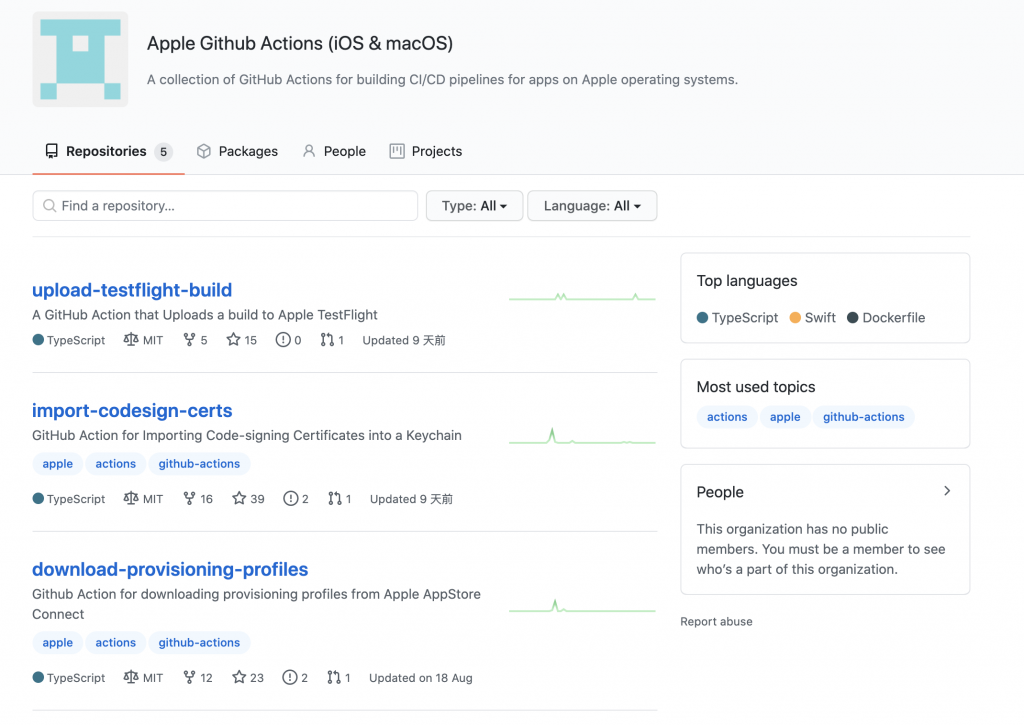Click the organization avatar image
Viewport: 1024px width, 725px height.
click(x=80, y=59)
